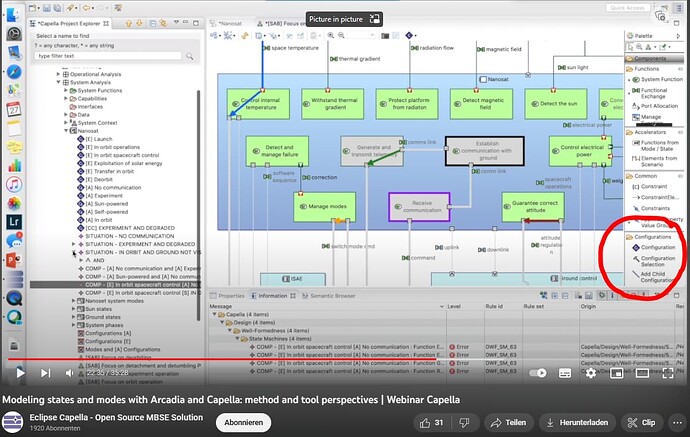Select the Add Child Configuration palette tool

(653, 277)
